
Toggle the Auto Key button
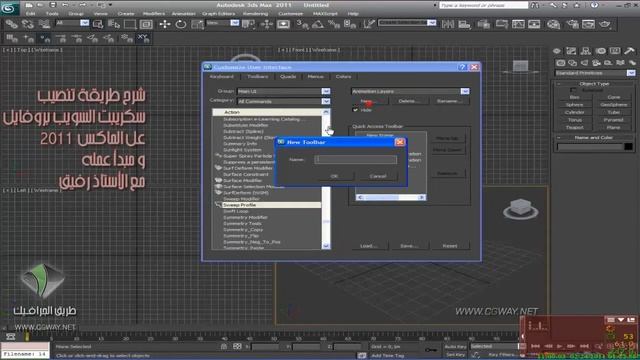tap(456, 347)
